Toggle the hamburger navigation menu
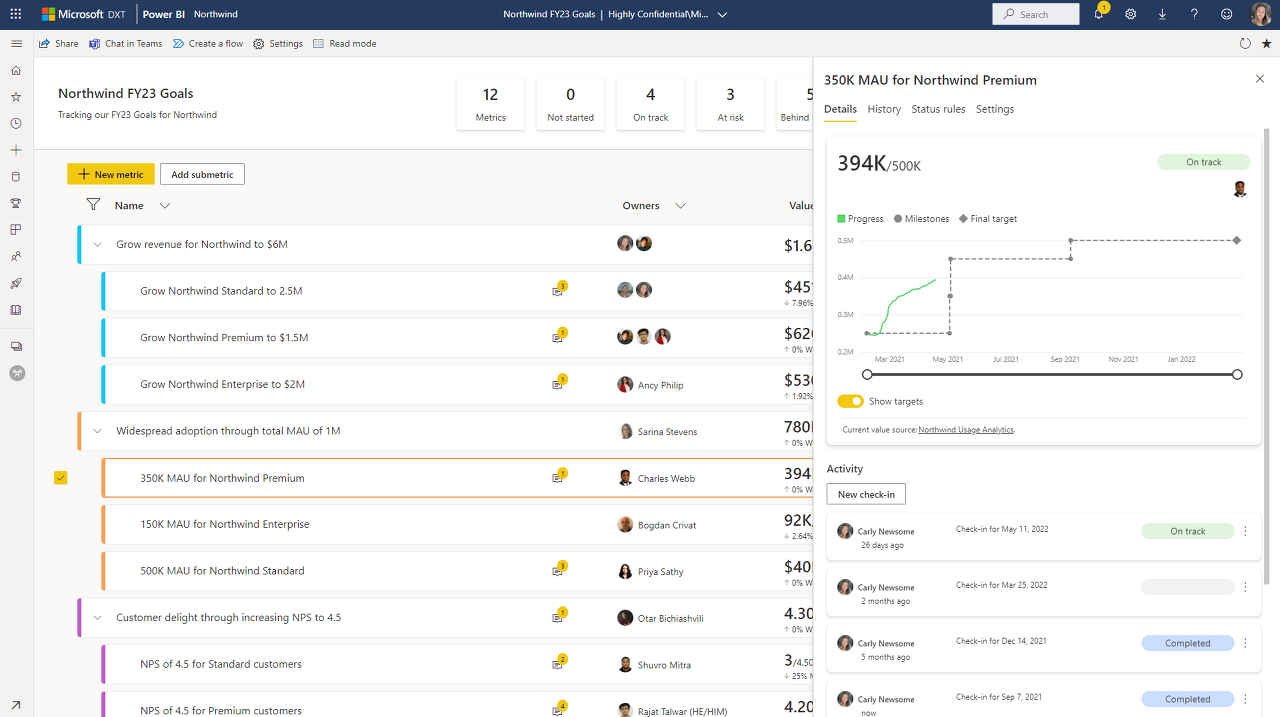Screen dimensions: 1280x717 [16, 44]
